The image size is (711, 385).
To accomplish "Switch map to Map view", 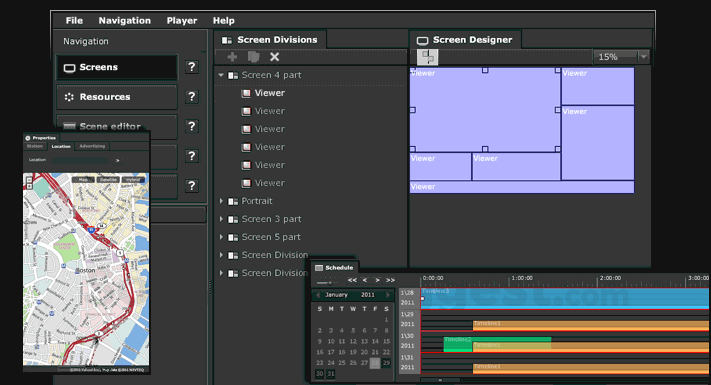I will [83, 180].
